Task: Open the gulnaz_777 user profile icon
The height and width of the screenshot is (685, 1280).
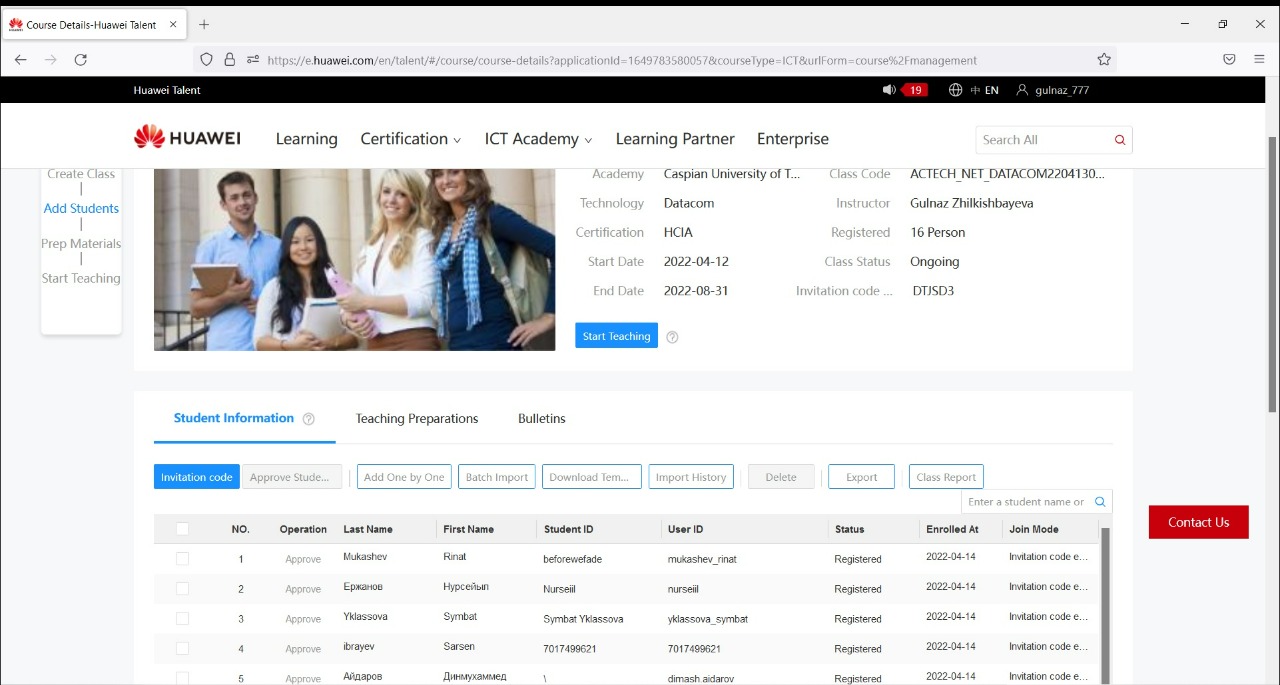Action: tap(1021, 90)
